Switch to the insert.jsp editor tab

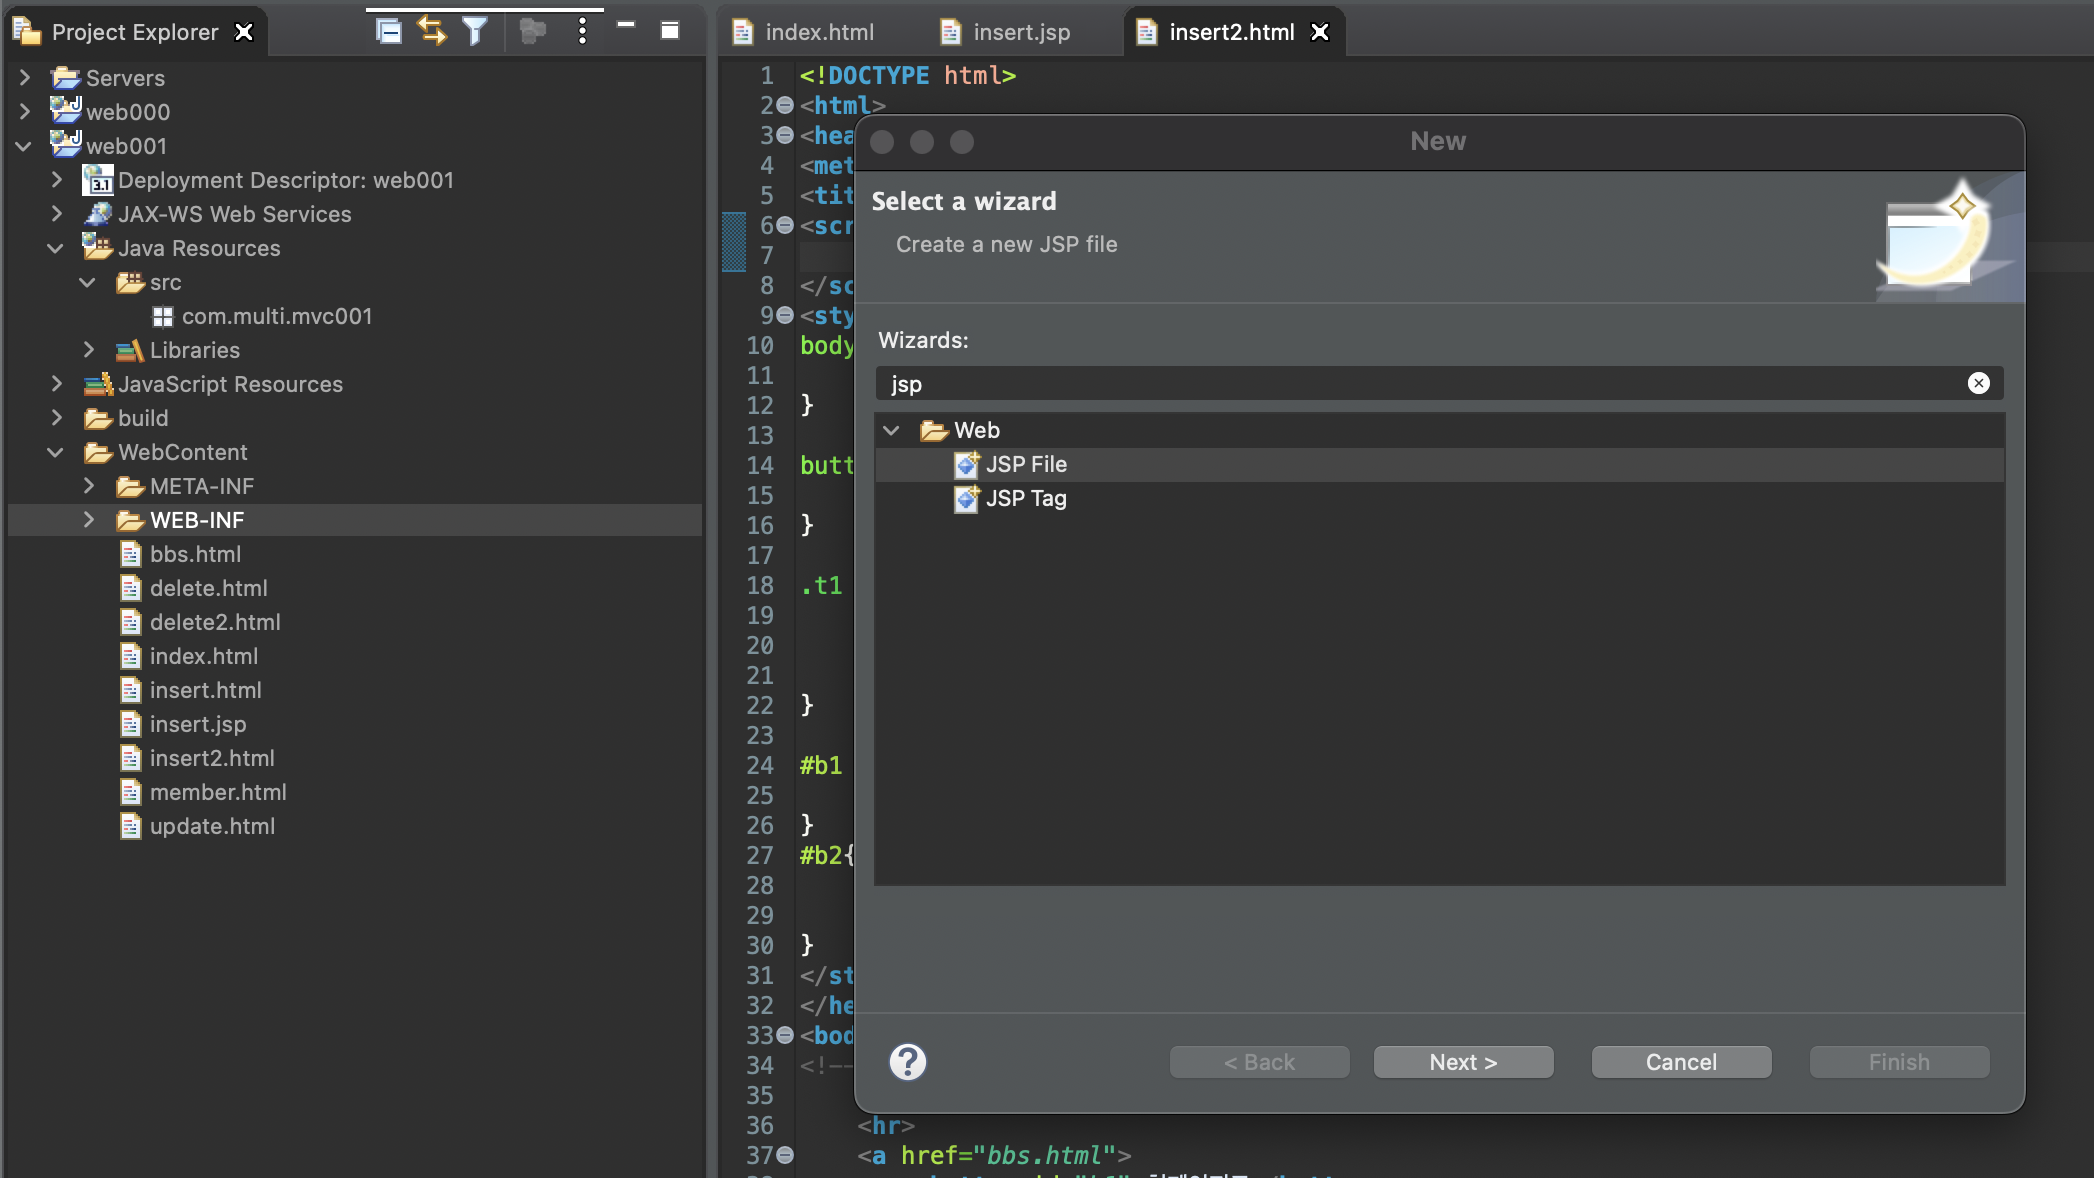[x=1020, y=32]
